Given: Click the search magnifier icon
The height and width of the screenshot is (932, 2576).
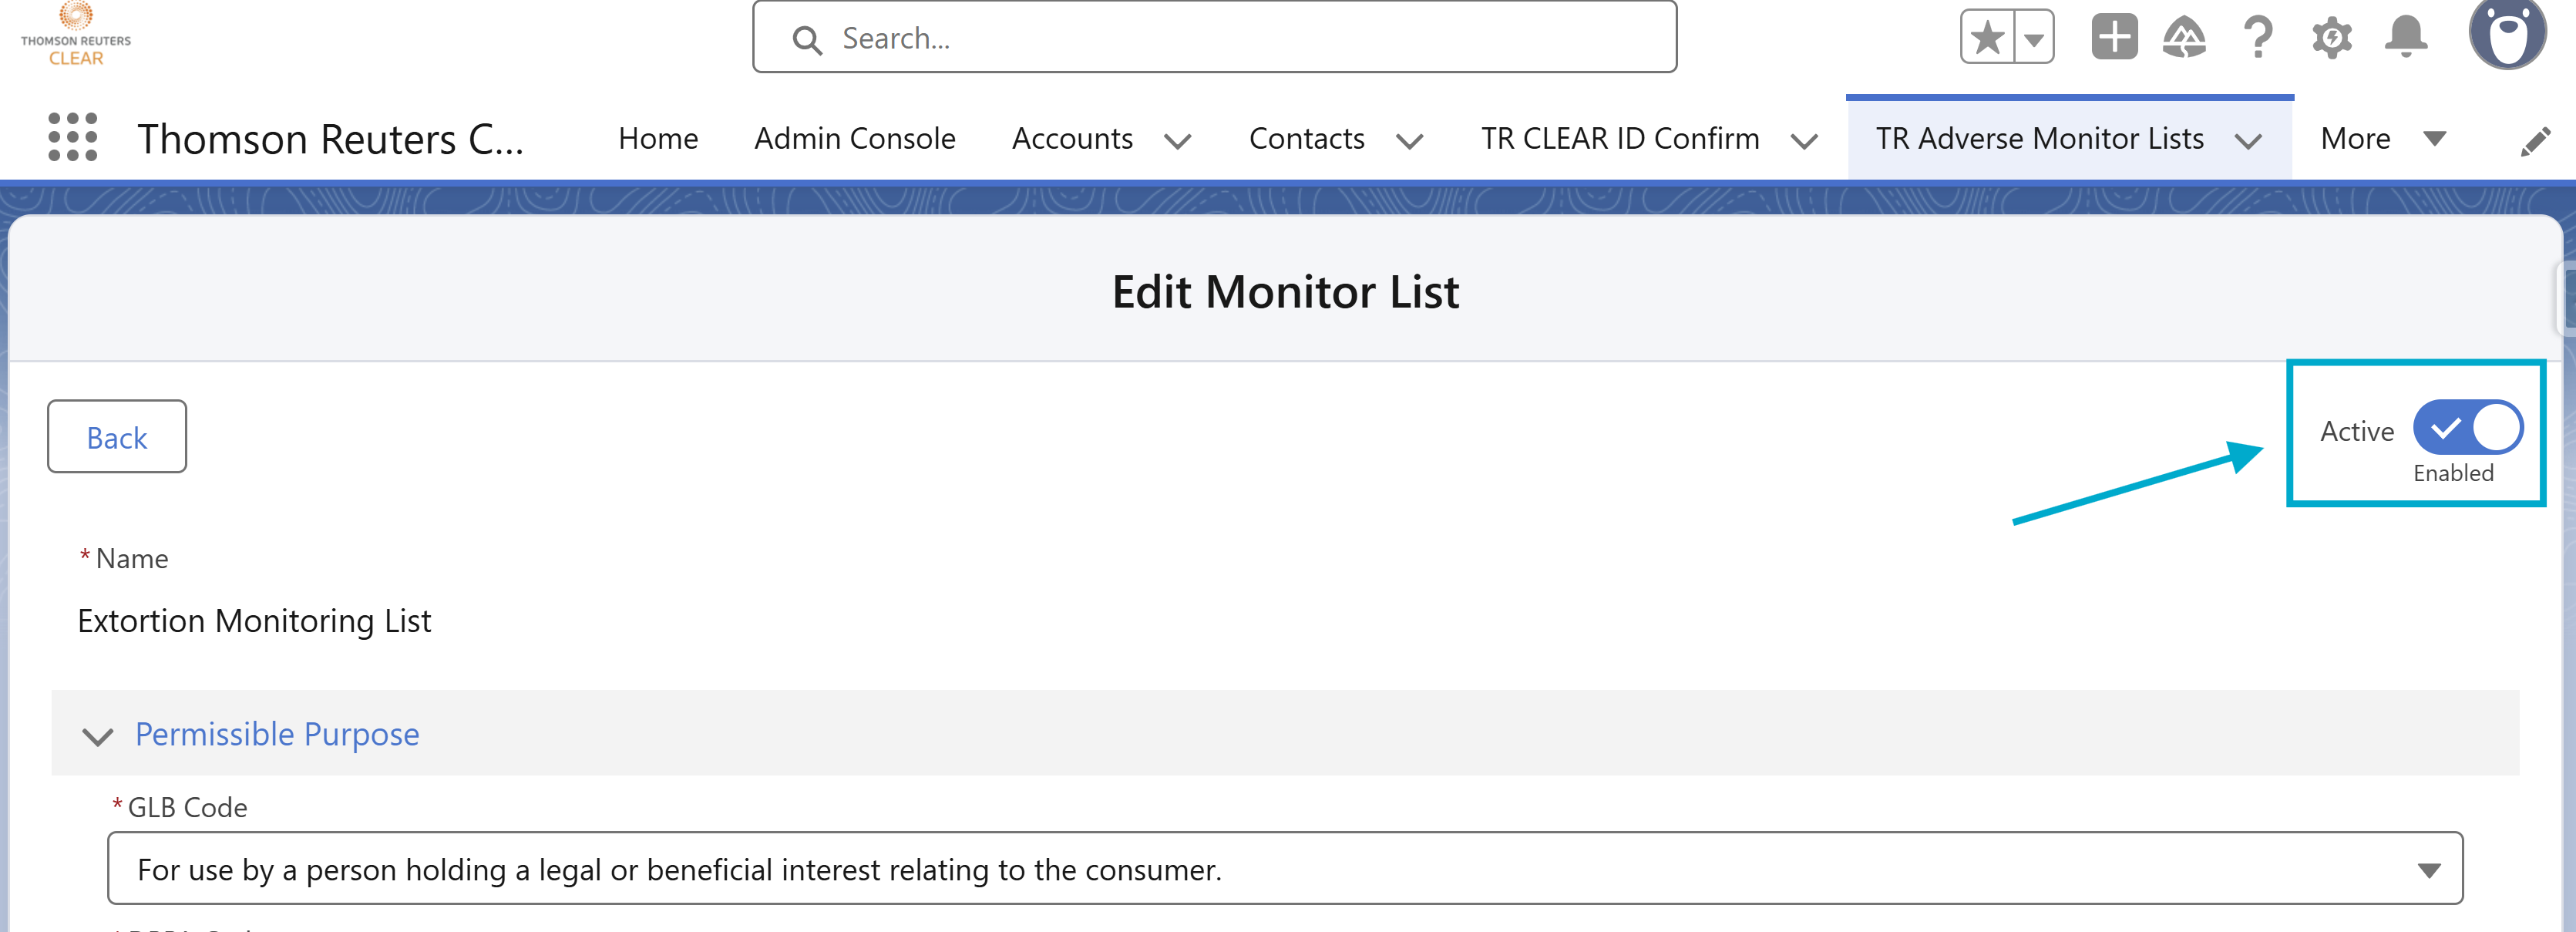Looking at the screenshot, I should (806, 39).
